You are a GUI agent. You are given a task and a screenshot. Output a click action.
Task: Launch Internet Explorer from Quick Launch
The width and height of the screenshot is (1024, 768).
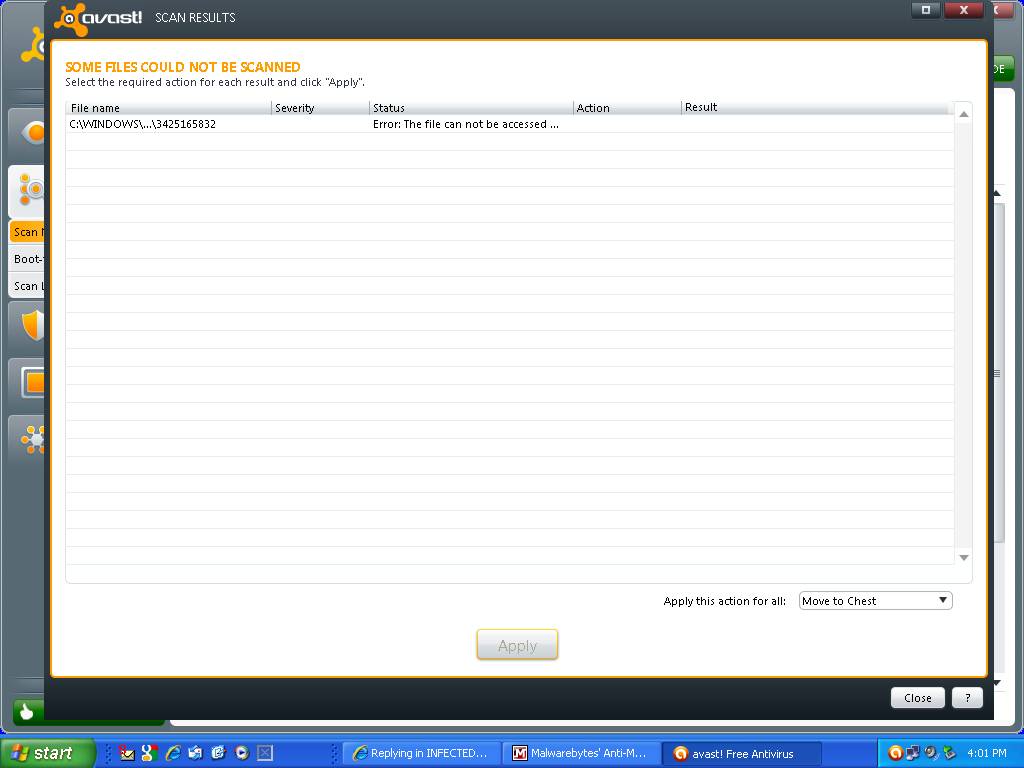coord(172,753)
